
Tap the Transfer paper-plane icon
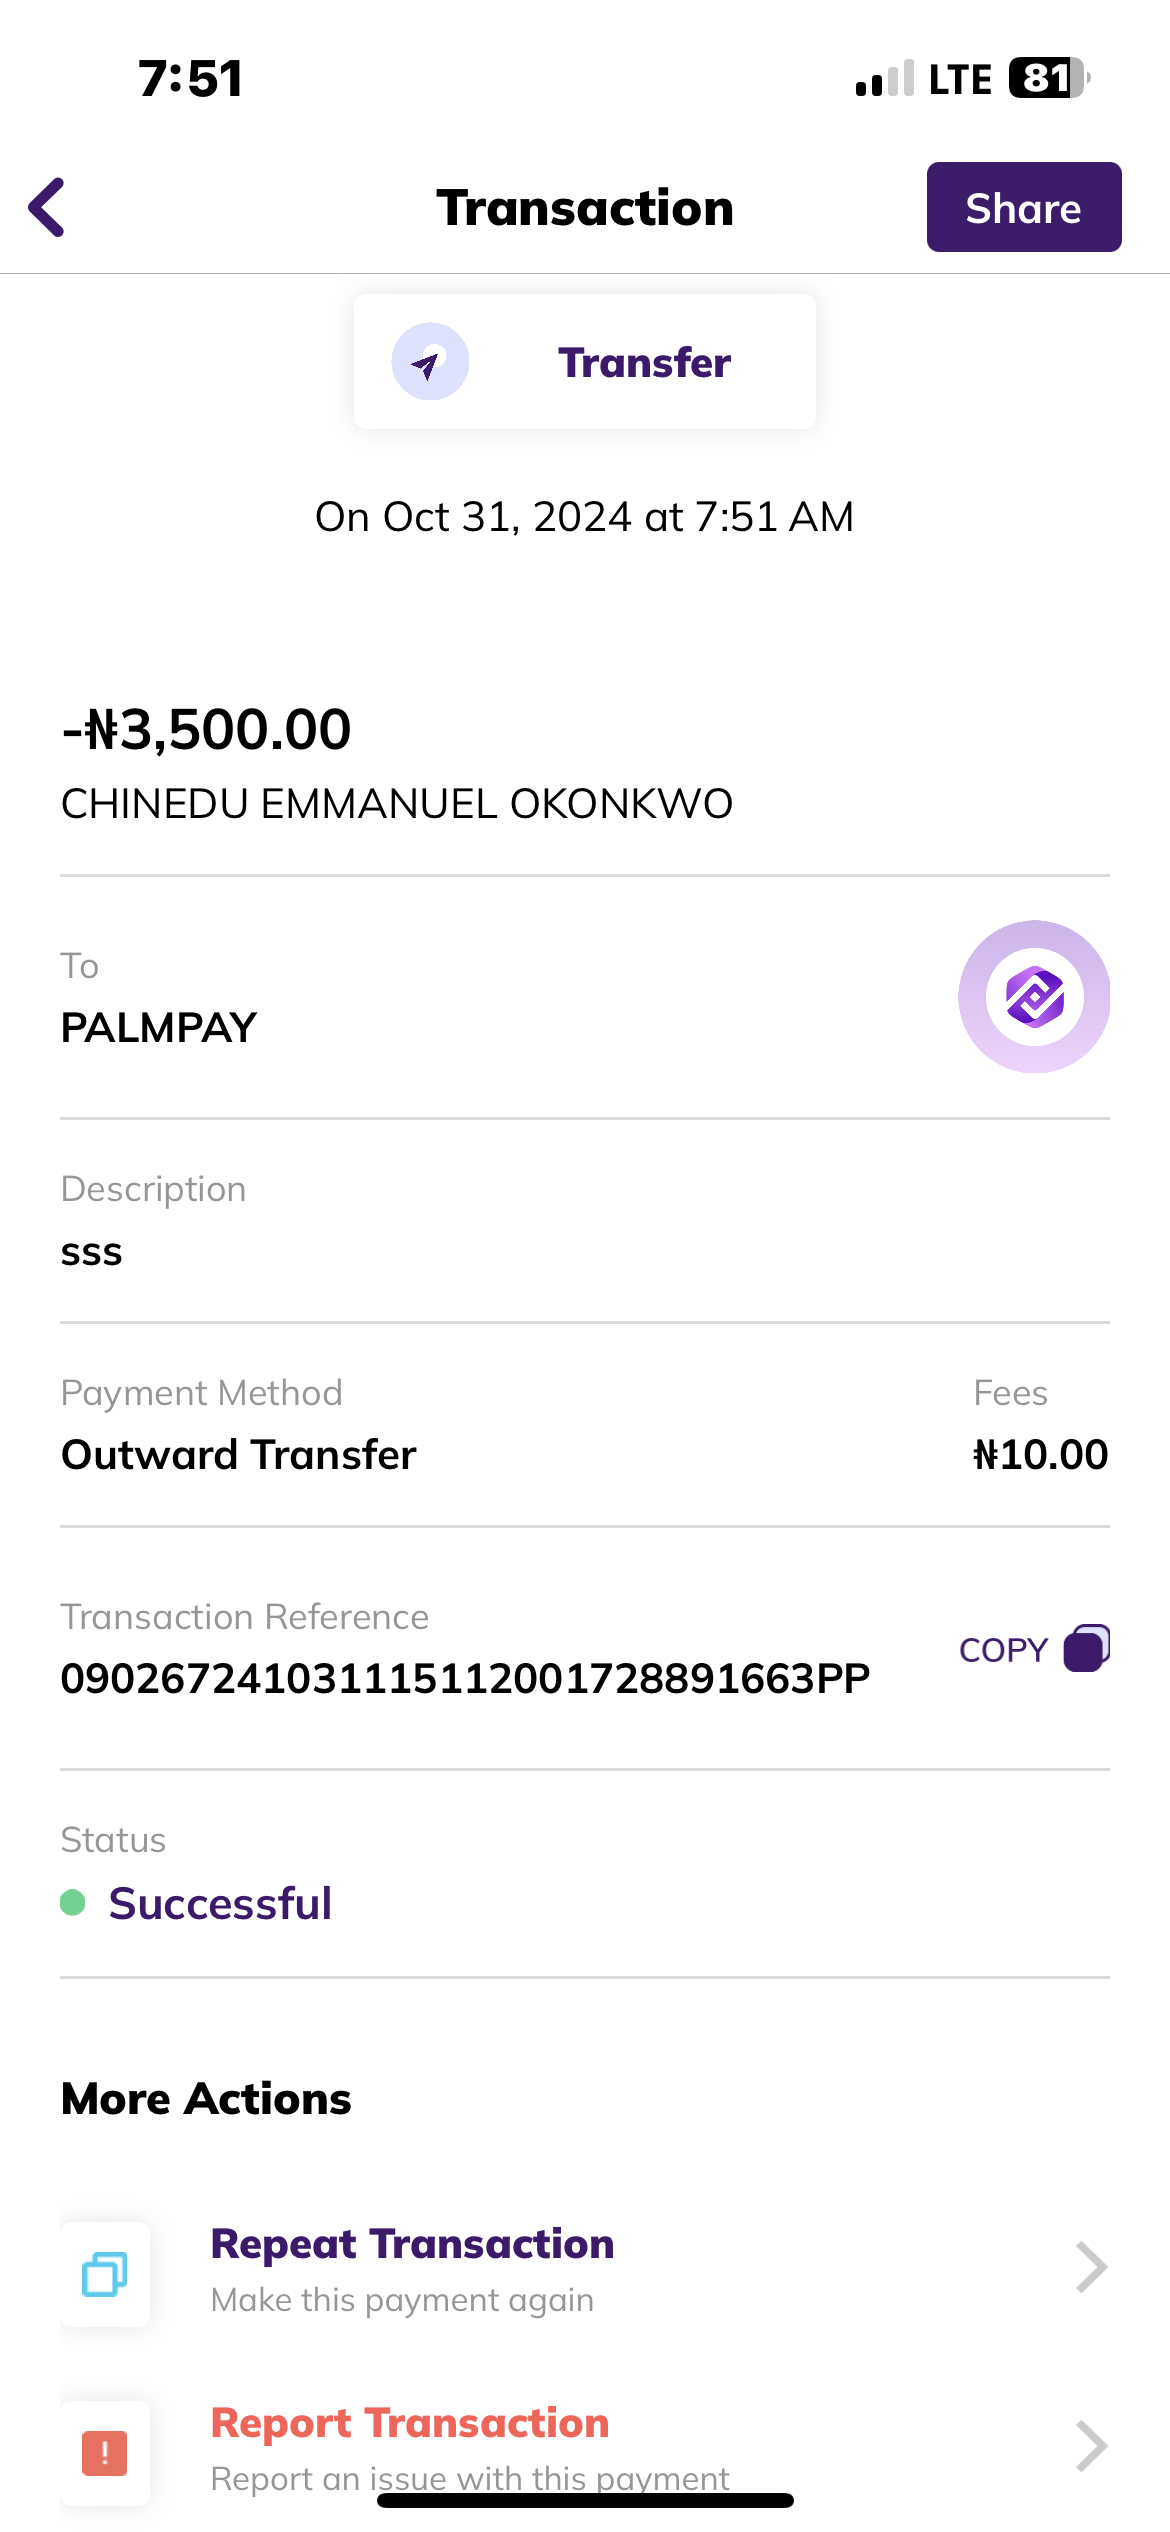pyautogui.click(x=430, y=362)
